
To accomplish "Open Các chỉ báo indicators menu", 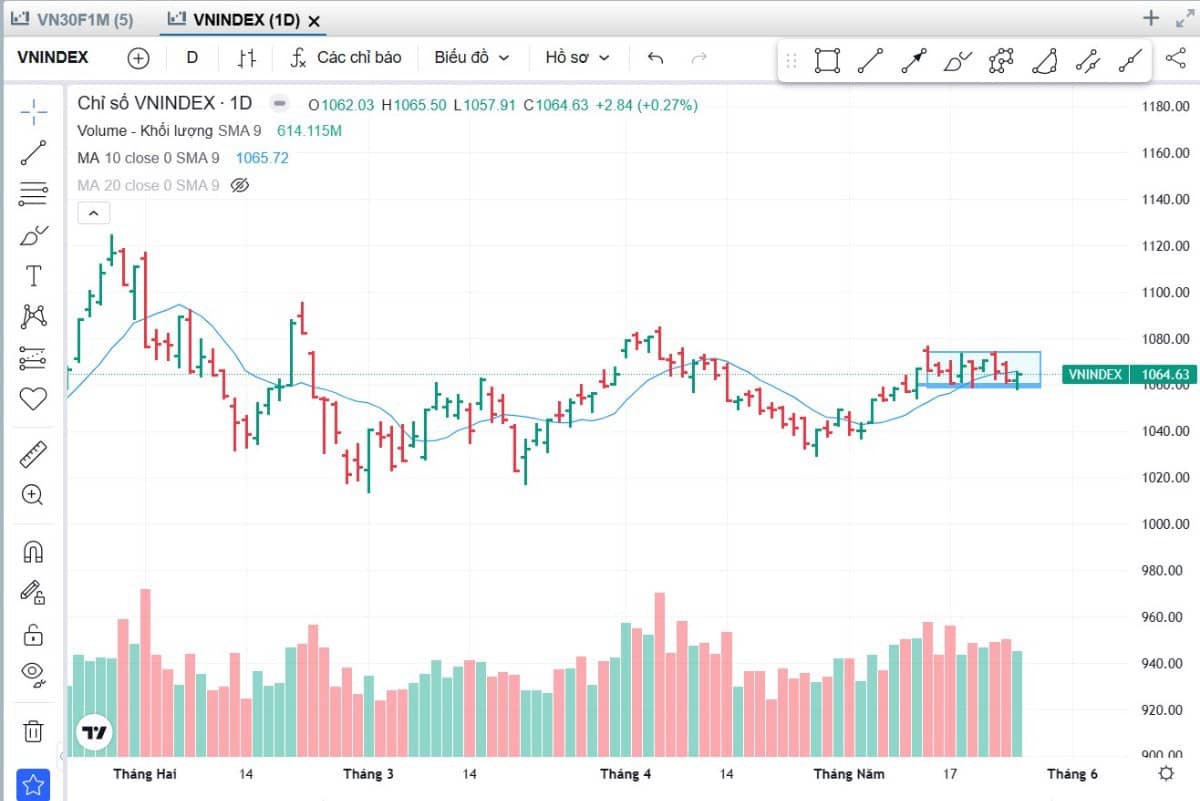I will pyautogui.click(x=346, y=58).
